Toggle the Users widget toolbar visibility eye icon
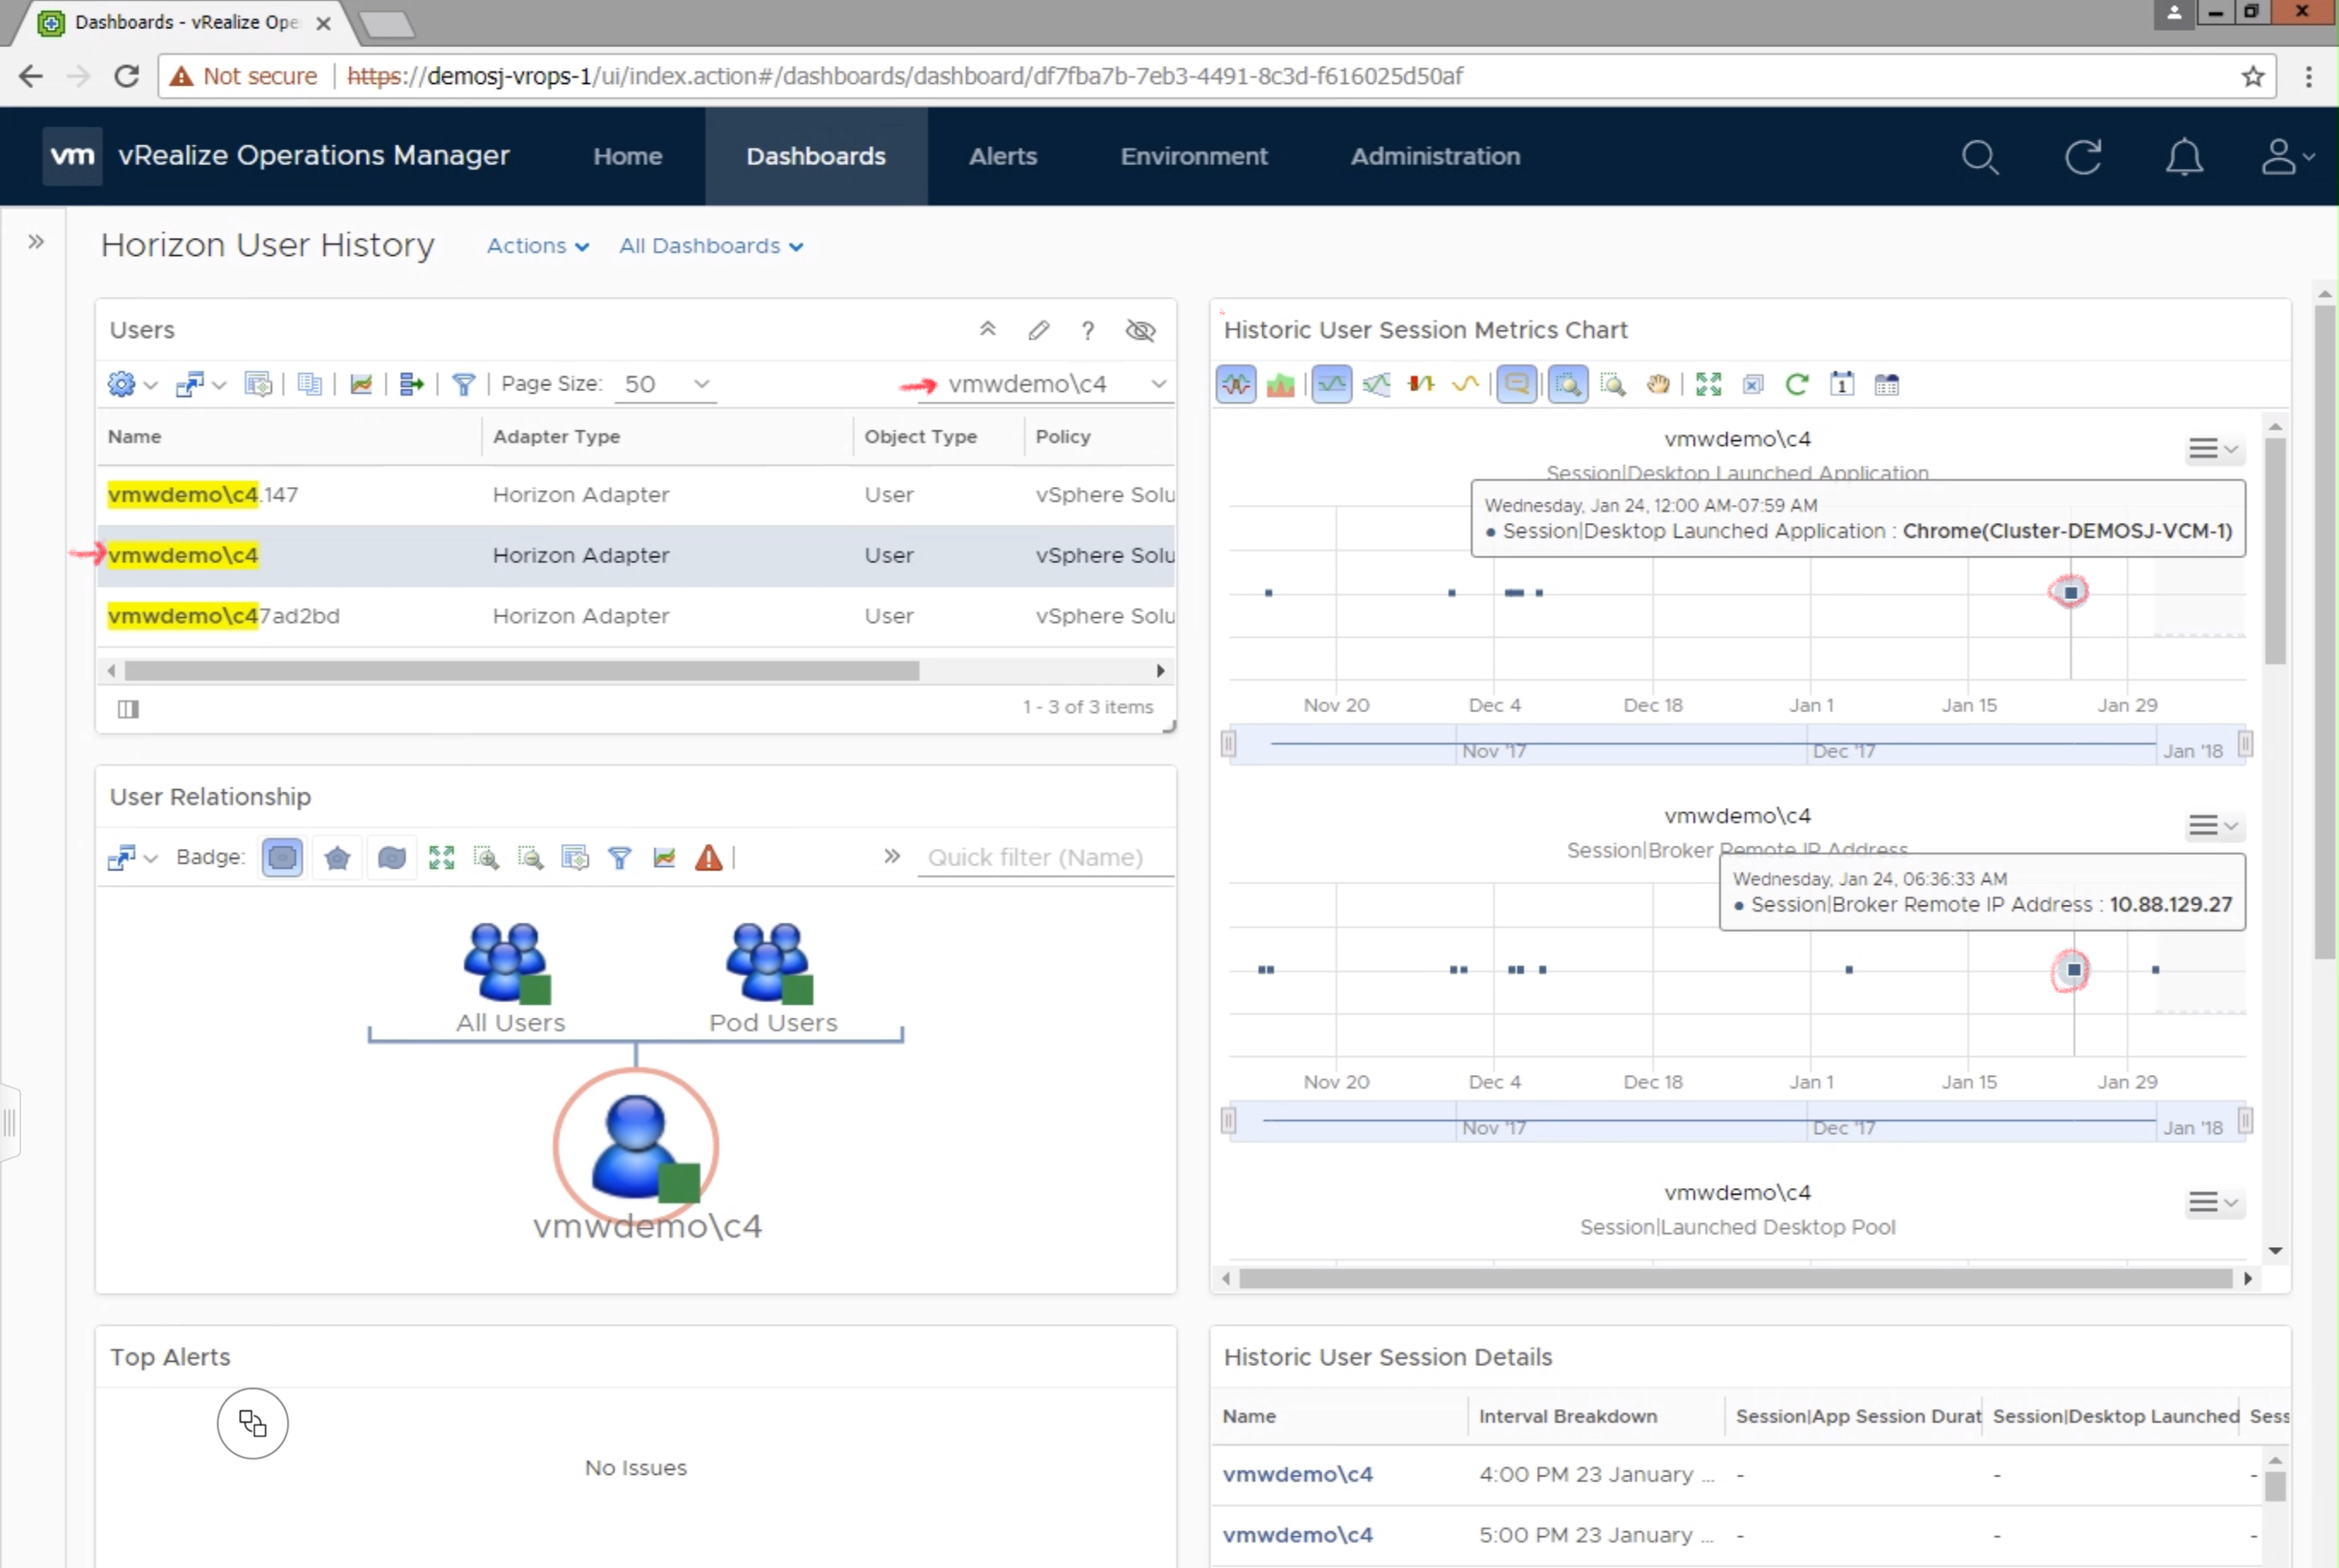Viewport: 2339px width, 1568px height. point(1140,330)
